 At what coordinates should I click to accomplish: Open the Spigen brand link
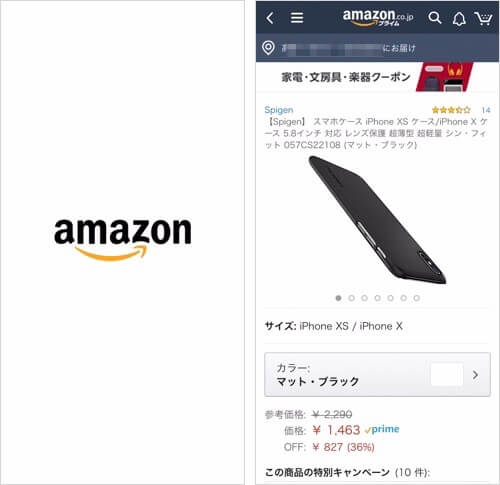[279, 110]
